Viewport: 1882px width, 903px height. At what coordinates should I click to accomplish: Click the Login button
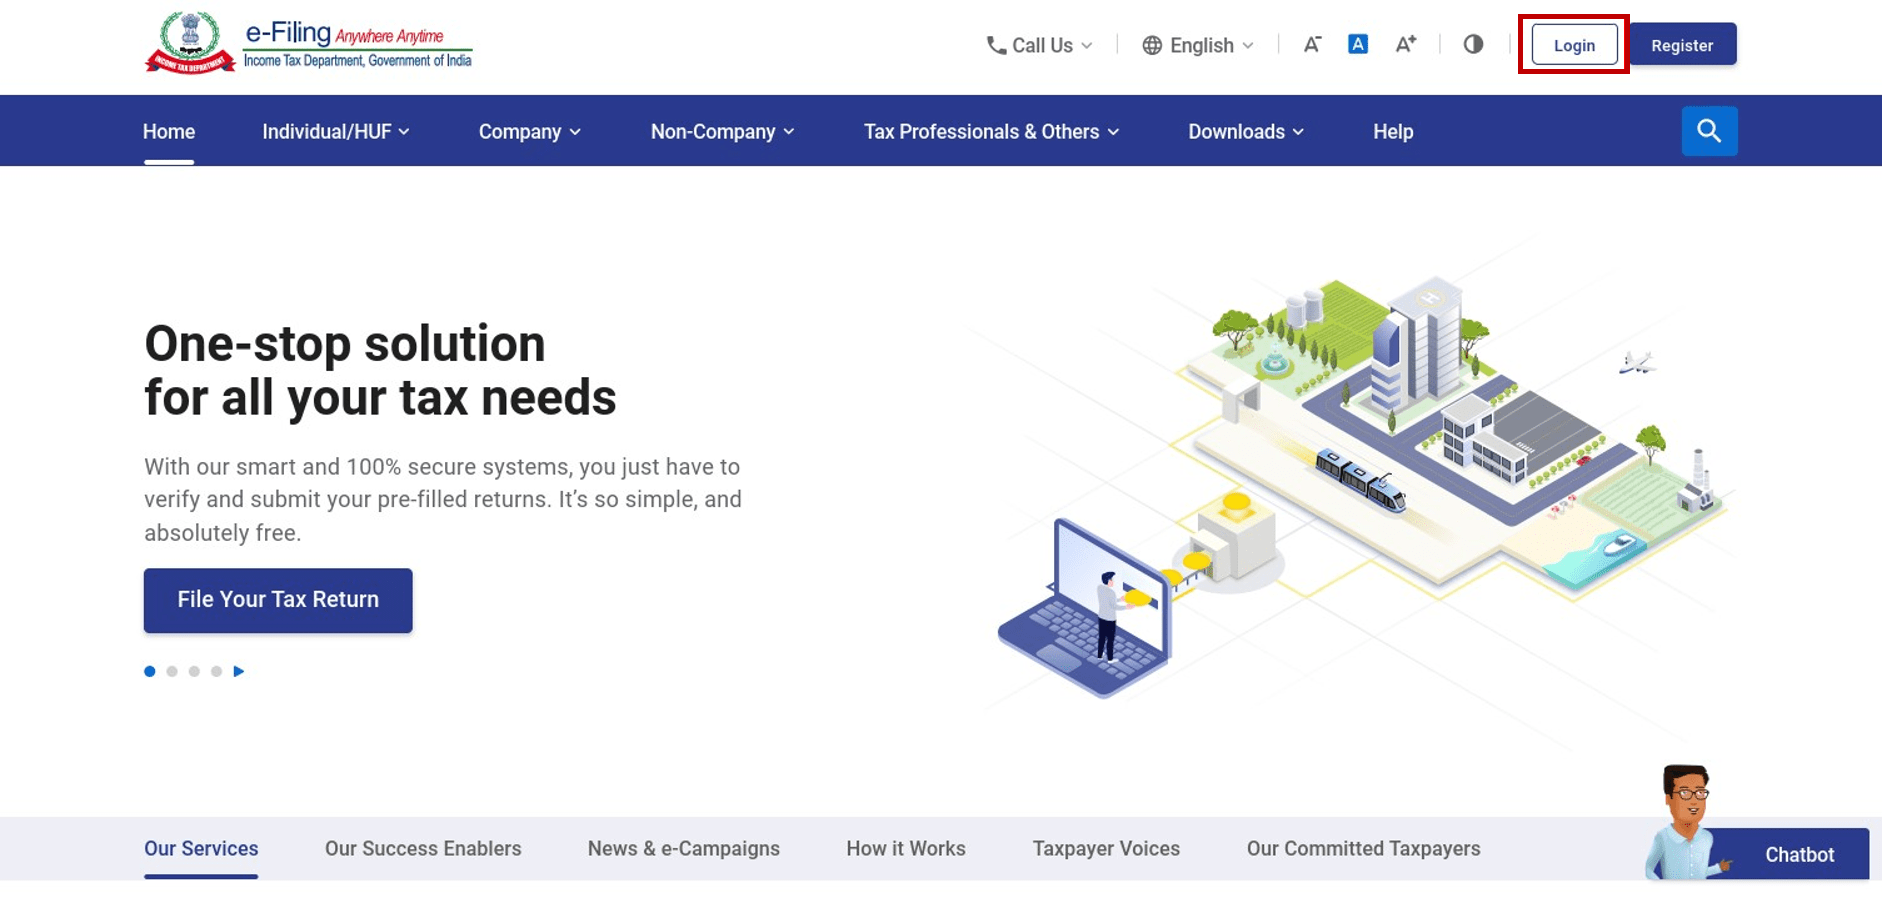point(1573,45)
